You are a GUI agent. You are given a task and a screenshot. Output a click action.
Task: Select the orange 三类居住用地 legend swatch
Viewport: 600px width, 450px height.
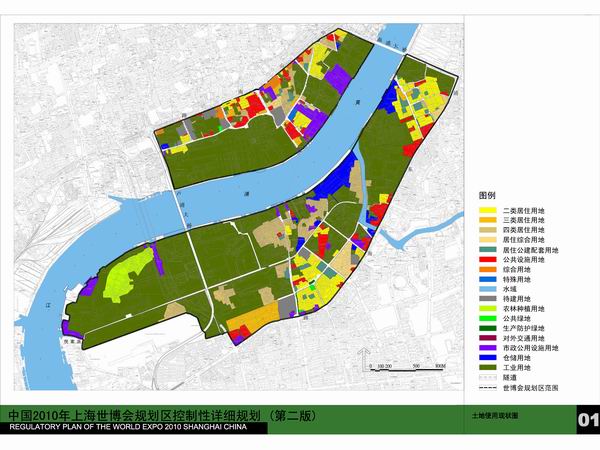tap(487, 221)
